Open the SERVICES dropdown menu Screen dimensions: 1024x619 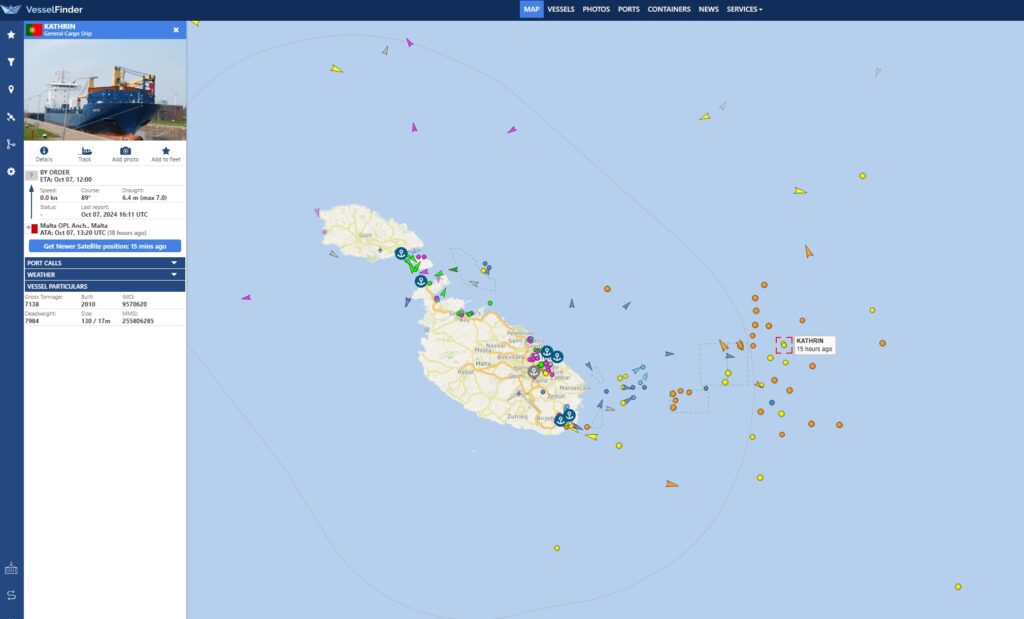(744, 9)
